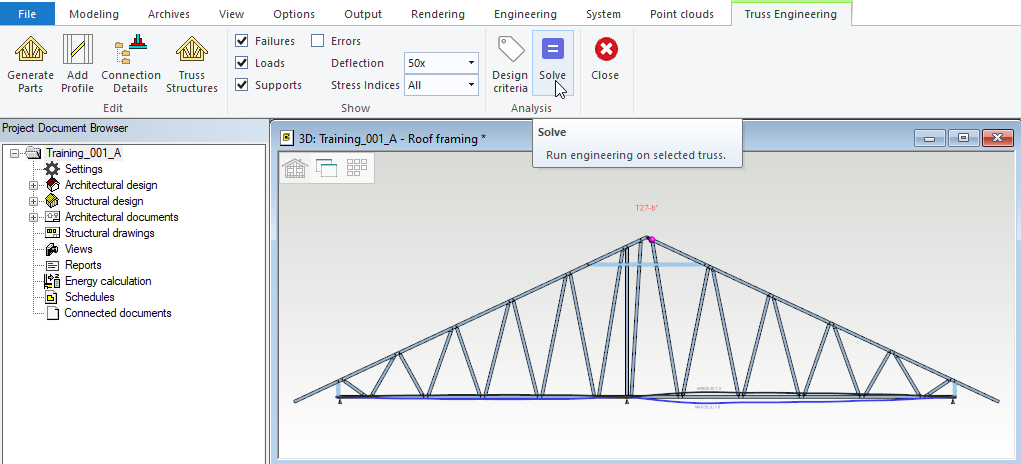Select Structural drawings in browser tree
The width and height of the screenshot is (1021, 464).
coord(109,233)
